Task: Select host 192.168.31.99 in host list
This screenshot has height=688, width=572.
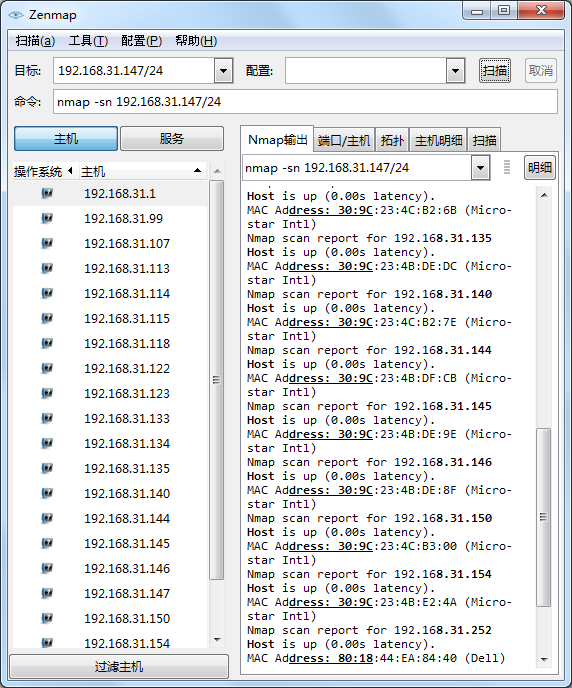Action: [x=110, y=219]
